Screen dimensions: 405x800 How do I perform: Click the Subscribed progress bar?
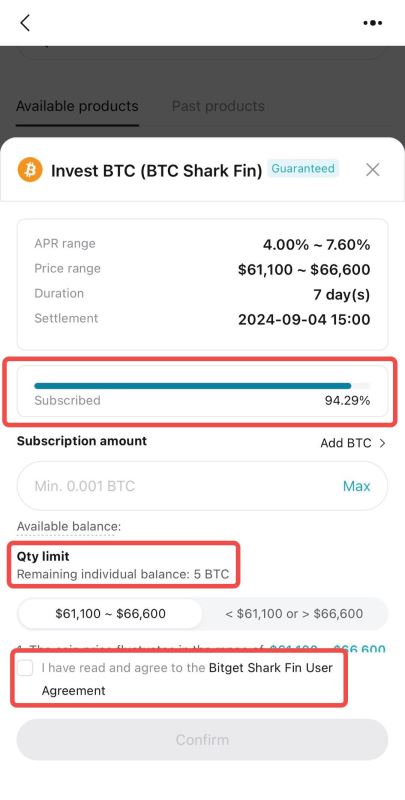(x=202, y=386)
